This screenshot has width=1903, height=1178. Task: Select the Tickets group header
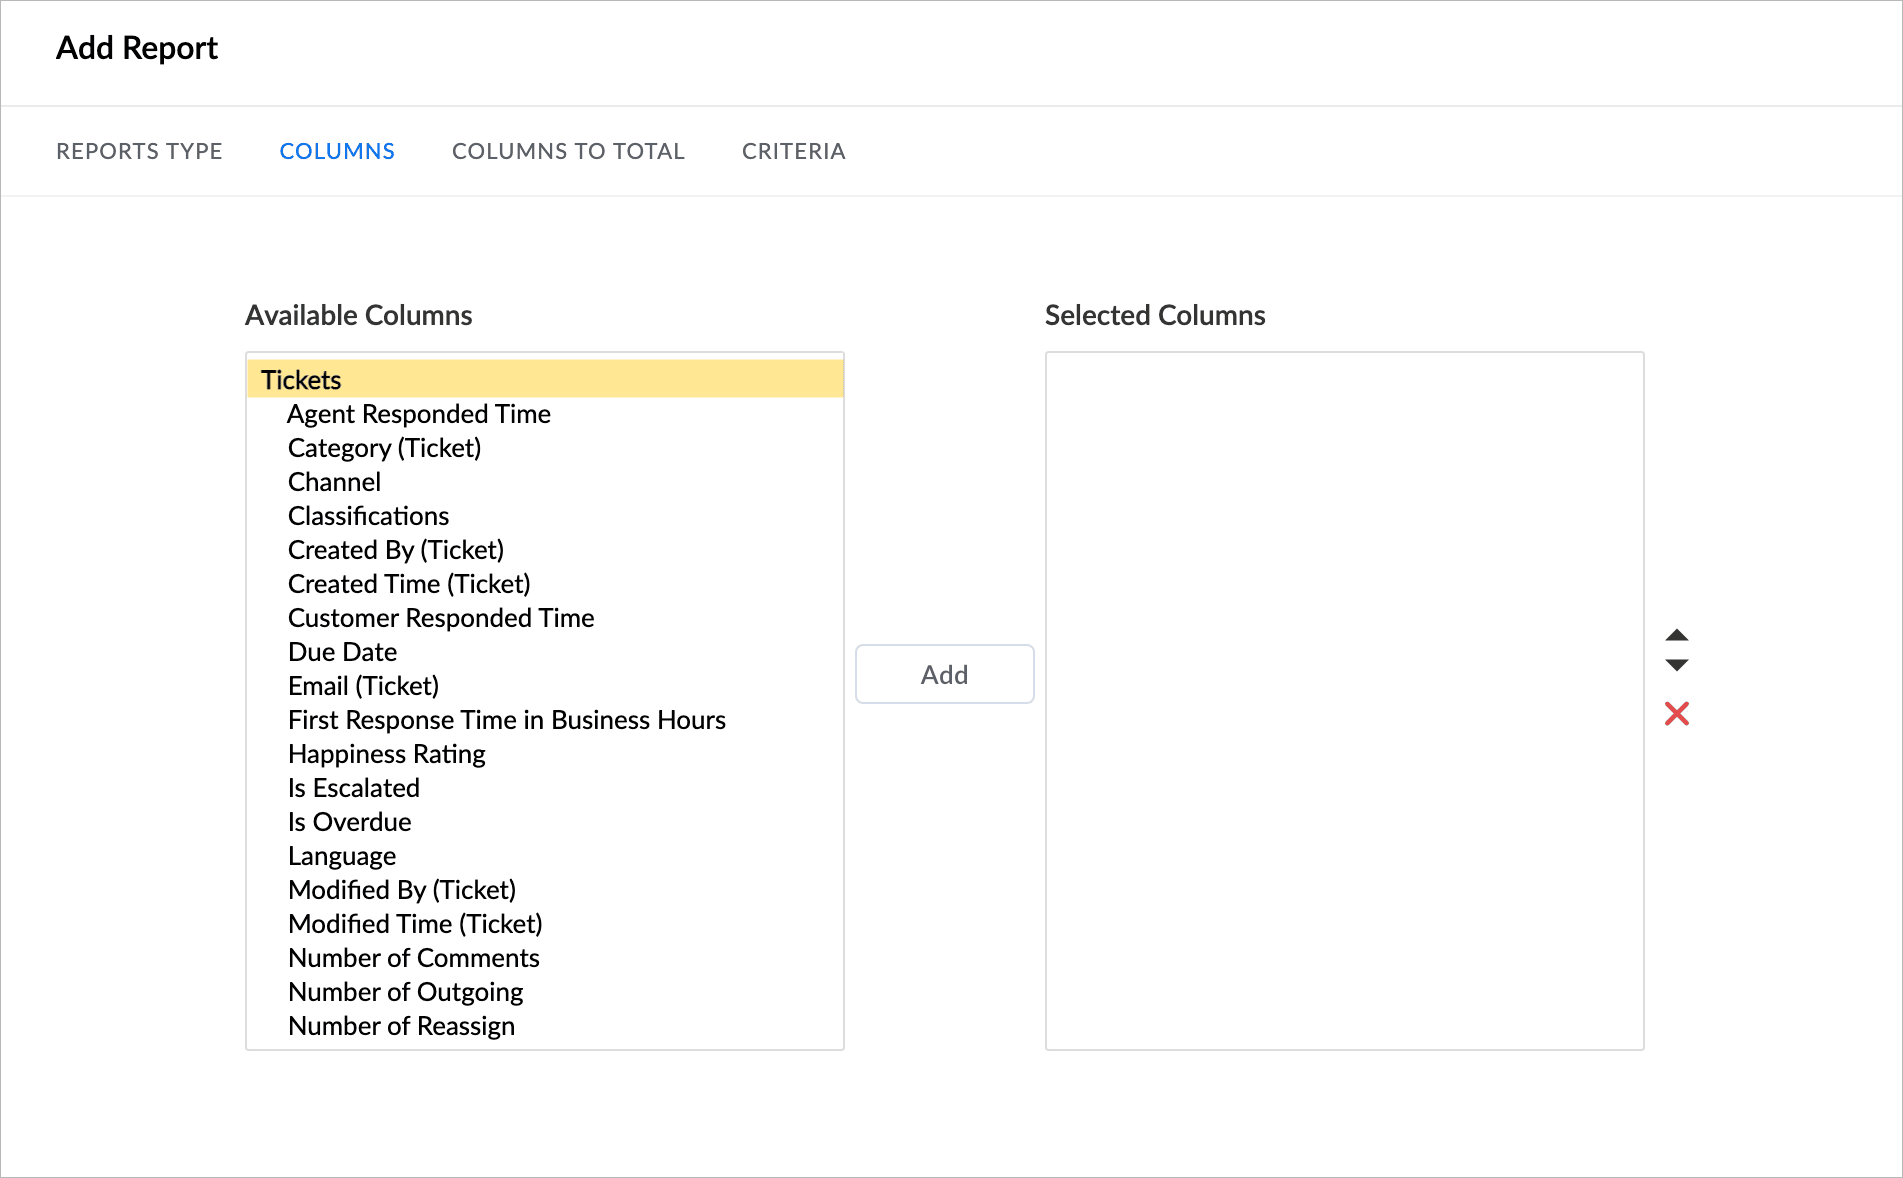301,380
